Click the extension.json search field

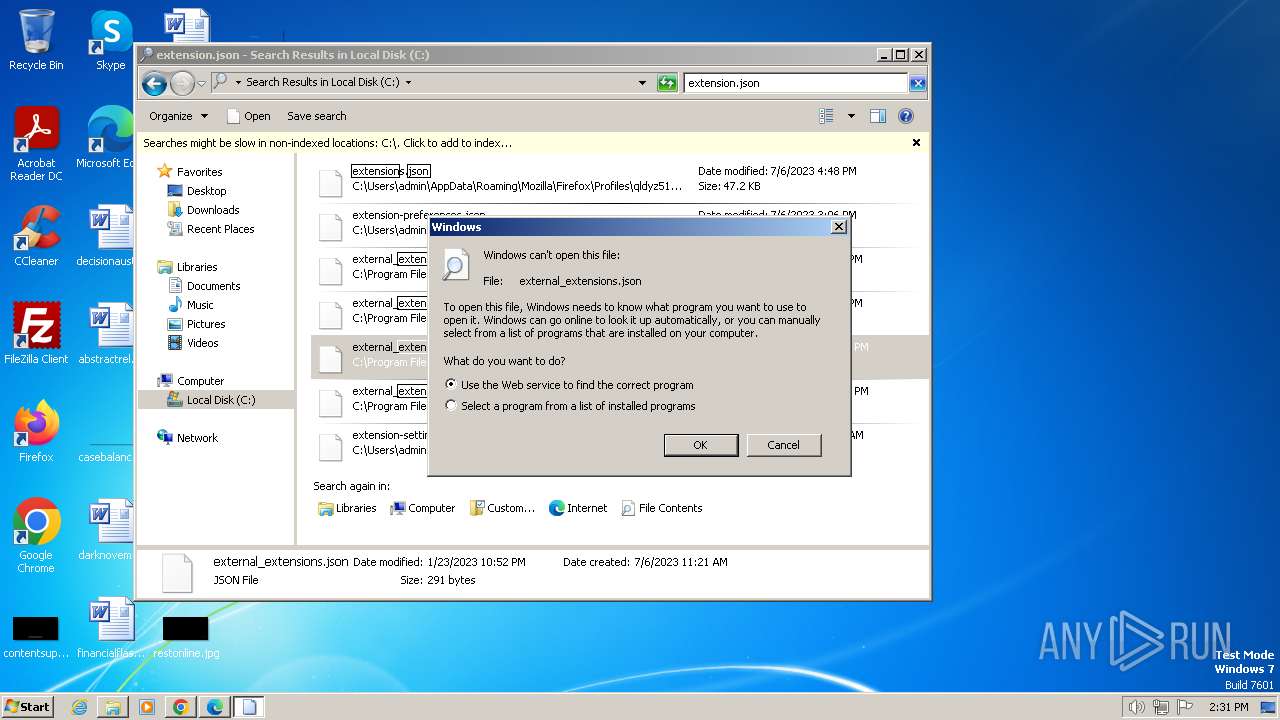tap(795, 83)
